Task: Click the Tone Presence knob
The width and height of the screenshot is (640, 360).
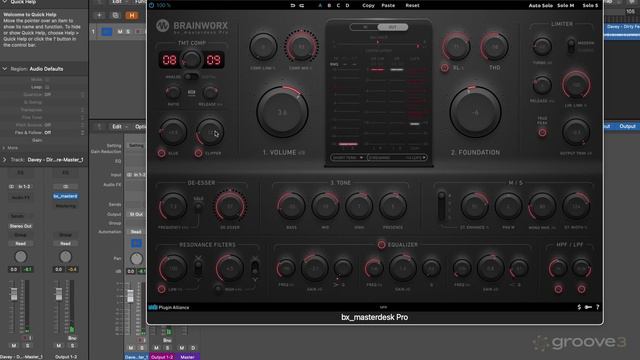Action: [x=393, y=206]
